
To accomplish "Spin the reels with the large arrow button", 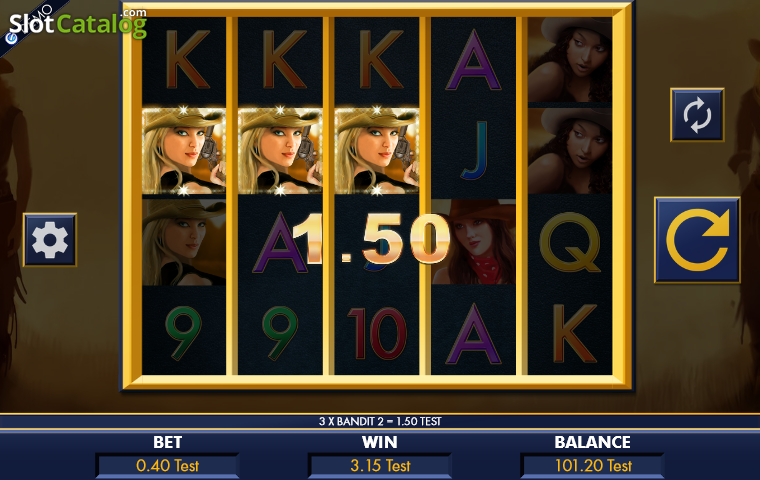I will point(697,240).
